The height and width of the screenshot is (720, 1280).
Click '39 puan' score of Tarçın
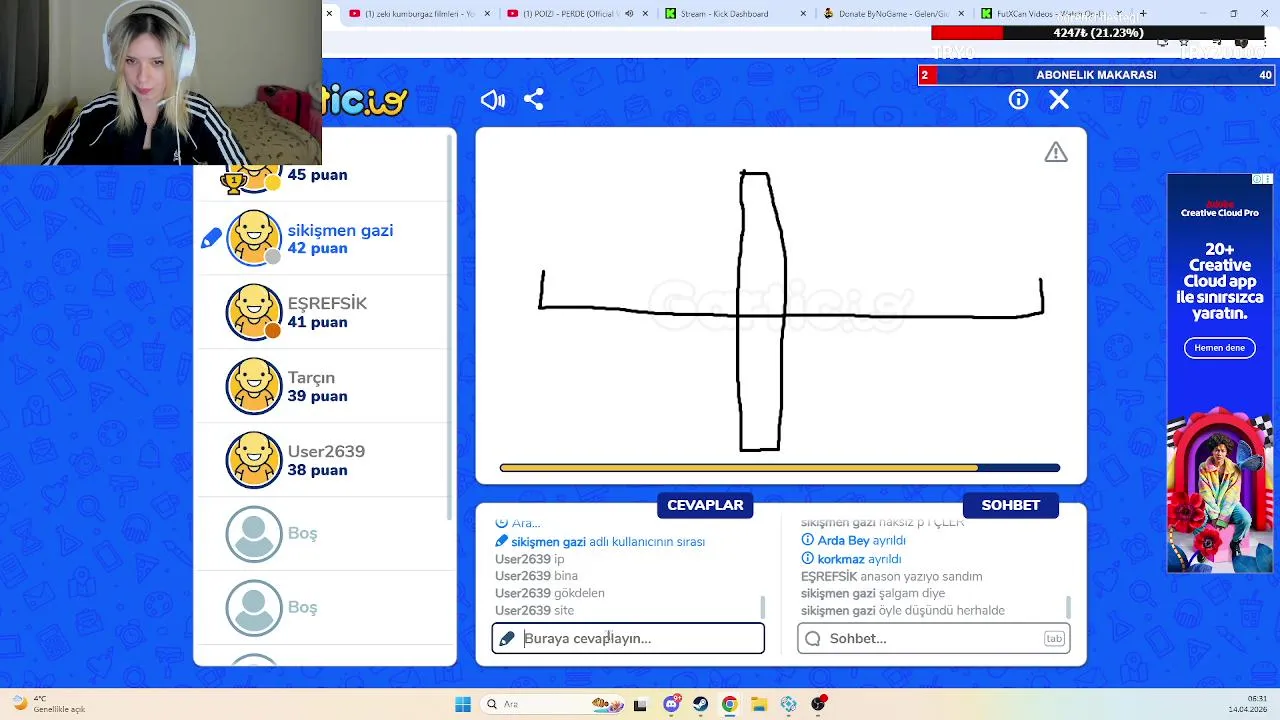pos(317,396)
